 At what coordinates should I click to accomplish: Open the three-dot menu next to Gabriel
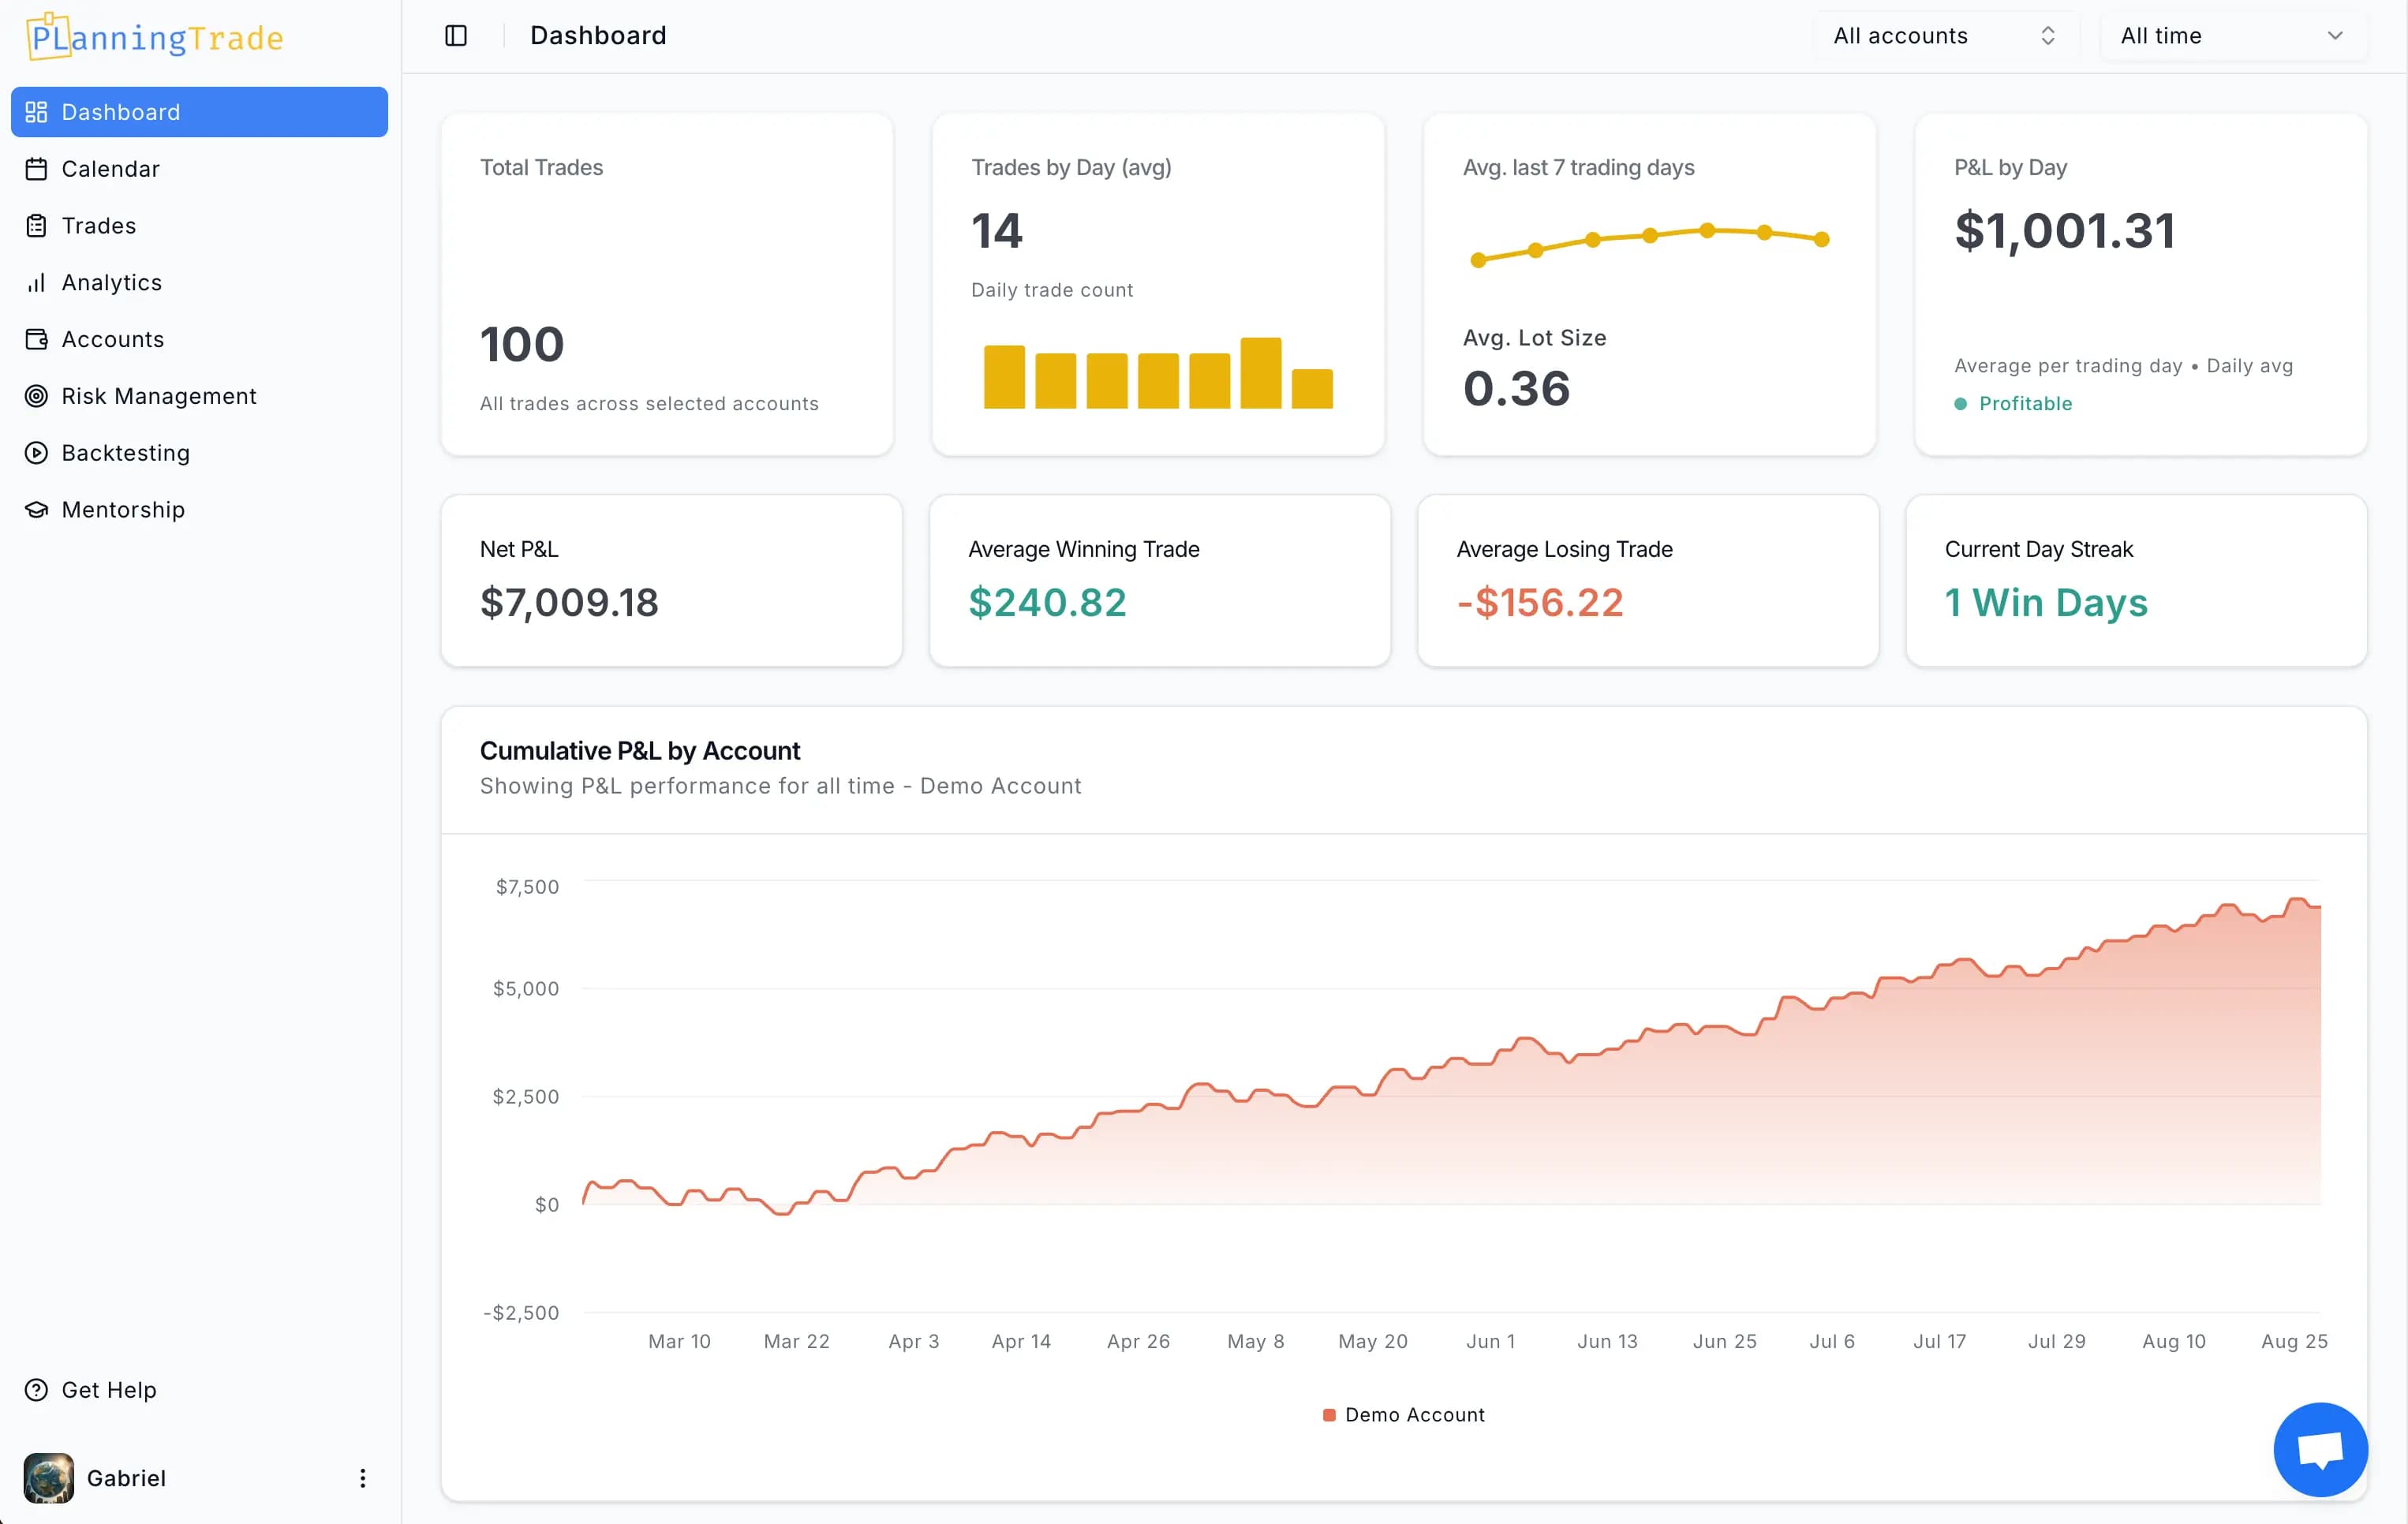click(362, 1478)
